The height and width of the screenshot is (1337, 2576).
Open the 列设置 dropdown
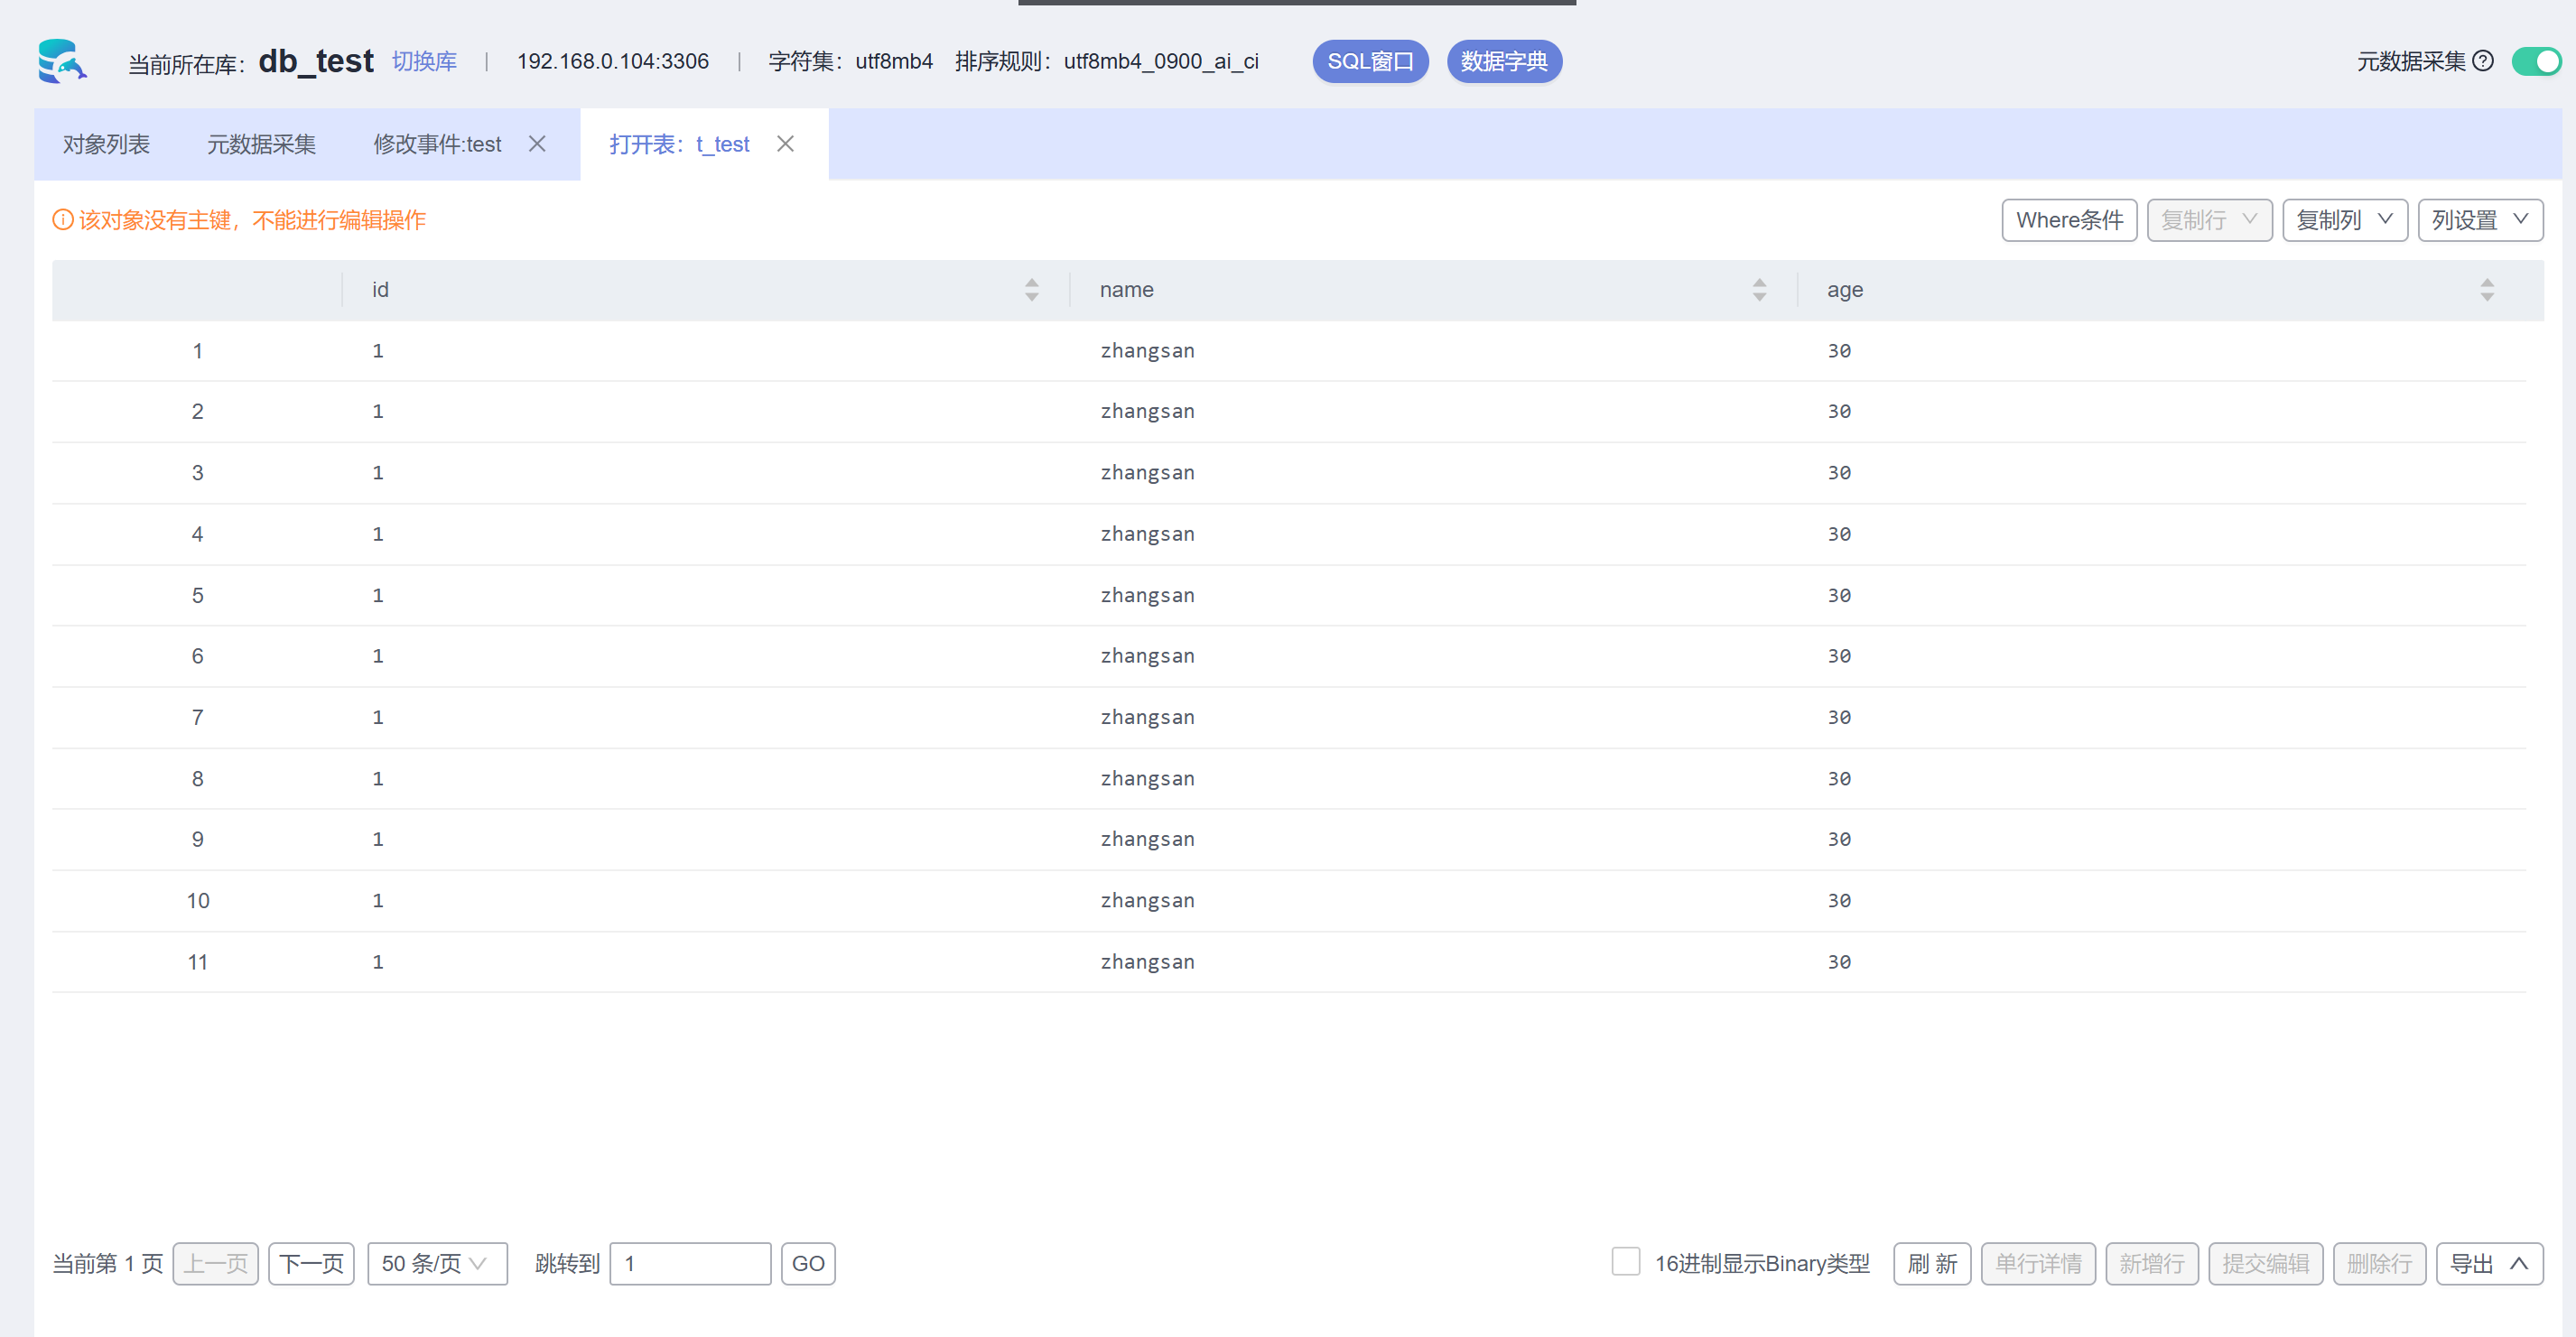[x=2479, y=220]
